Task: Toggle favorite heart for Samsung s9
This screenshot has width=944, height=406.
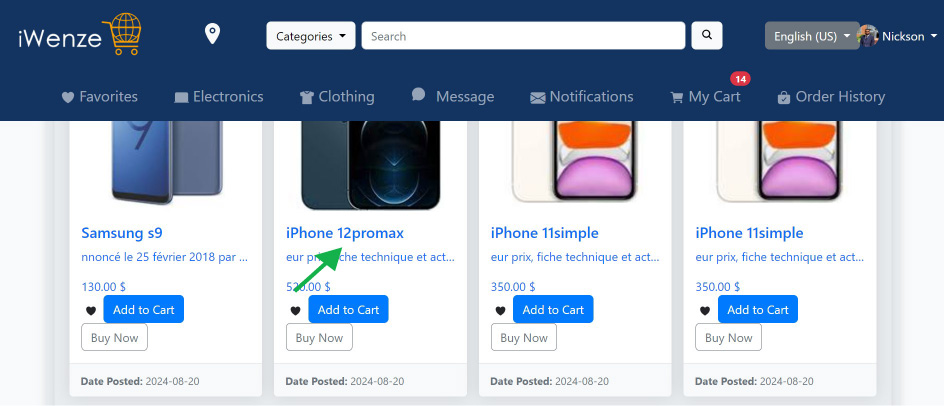Action: coord(90,311)
